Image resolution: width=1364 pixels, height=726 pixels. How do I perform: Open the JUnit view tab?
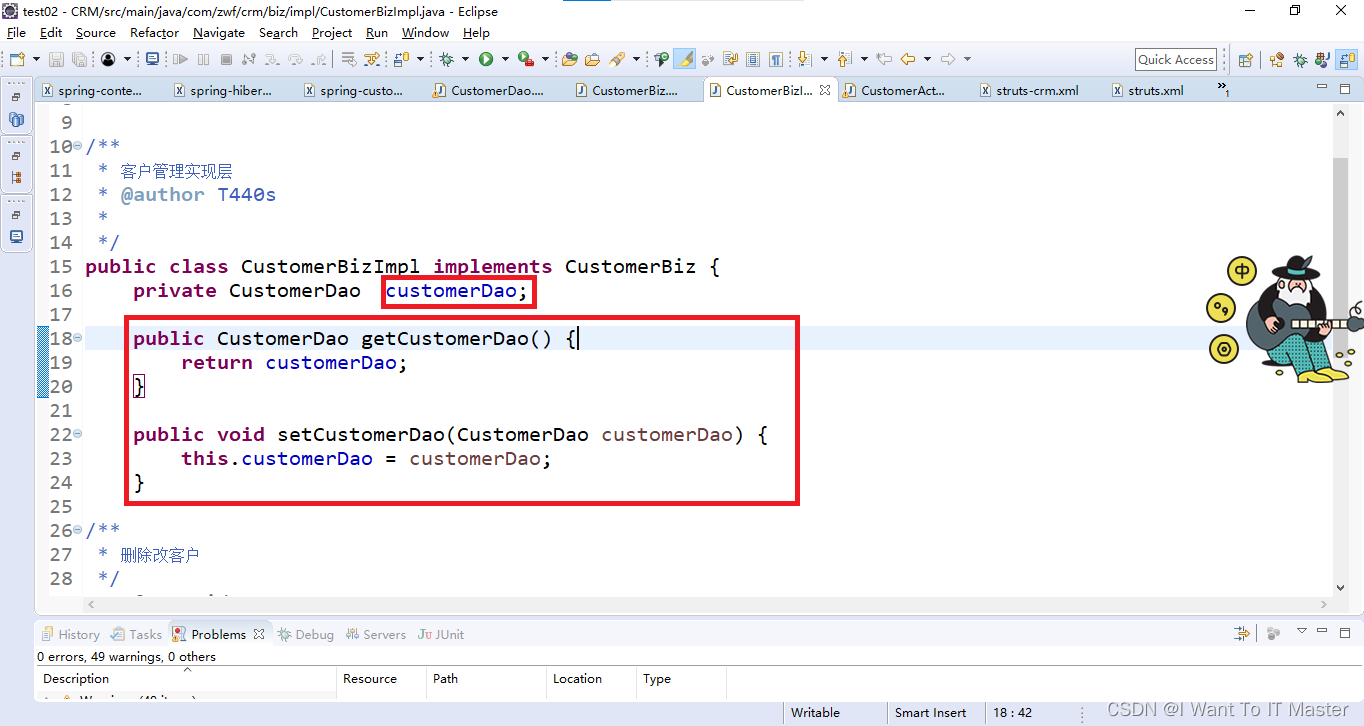(441, 634)
